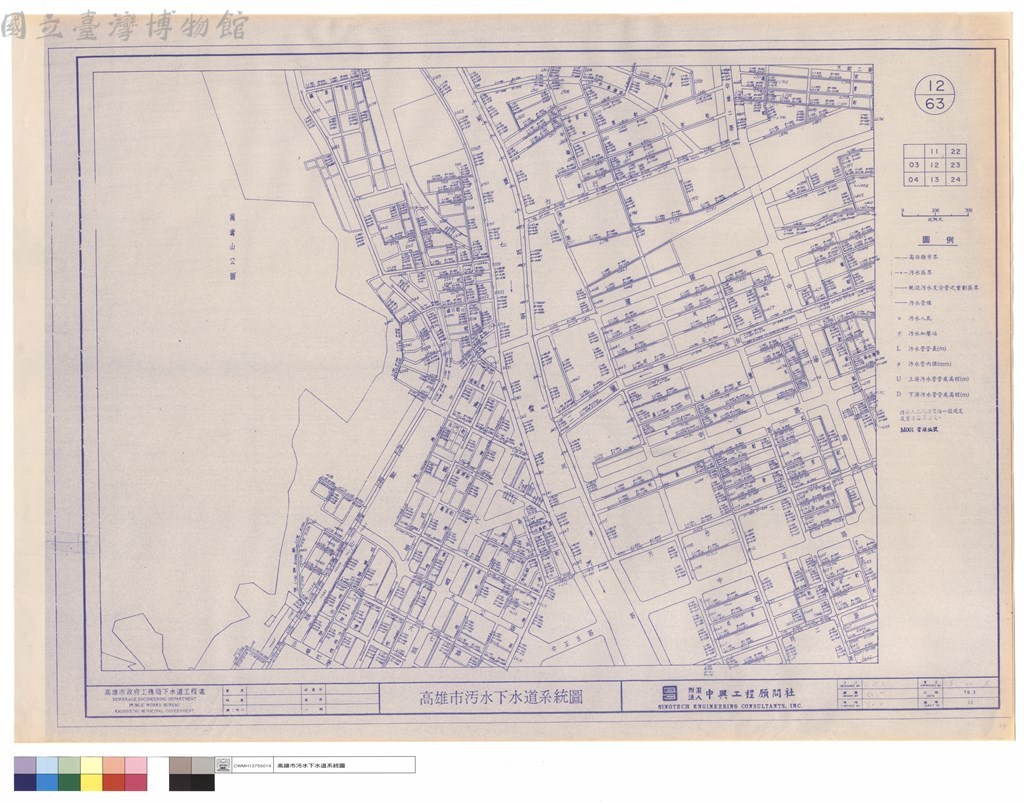
Task: Click the "U" upstream invert legend entry
Action: (933, 379)
